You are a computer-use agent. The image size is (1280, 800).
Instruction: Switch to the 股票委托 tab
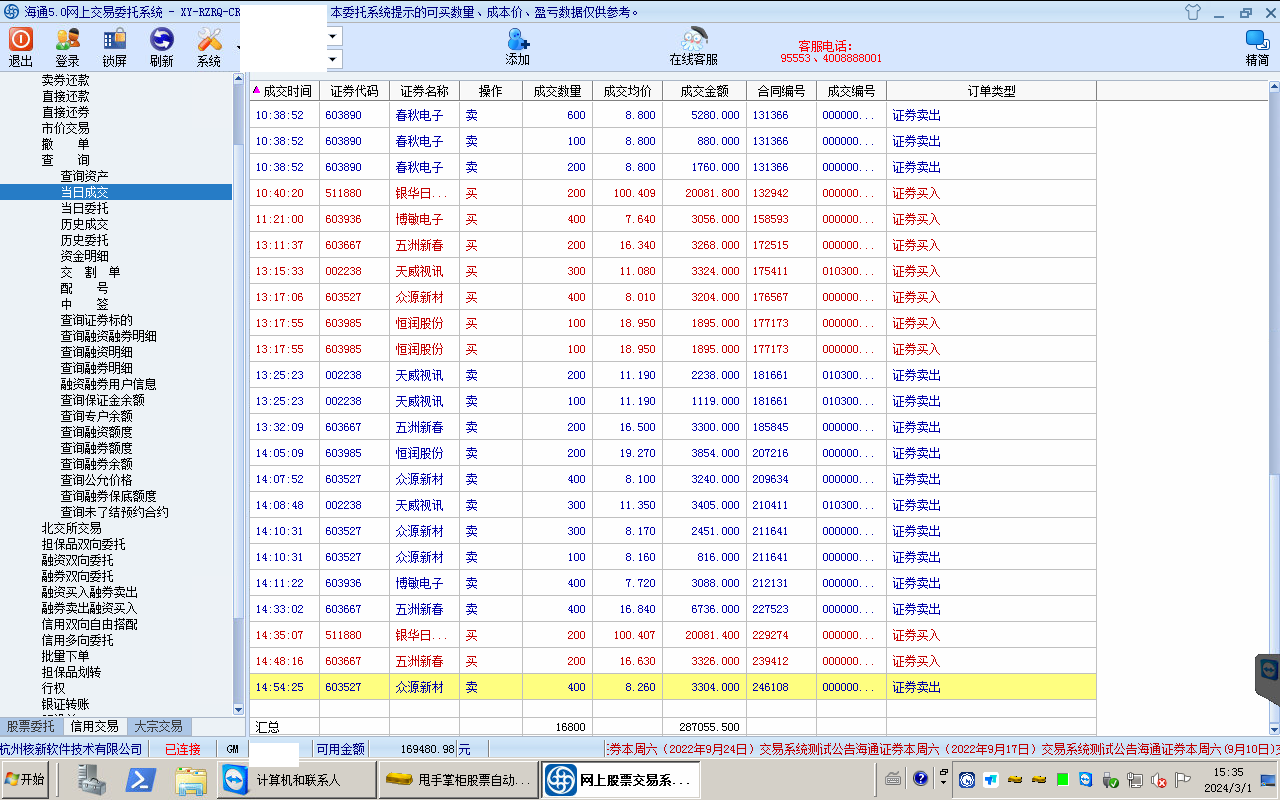coord(31,727)
